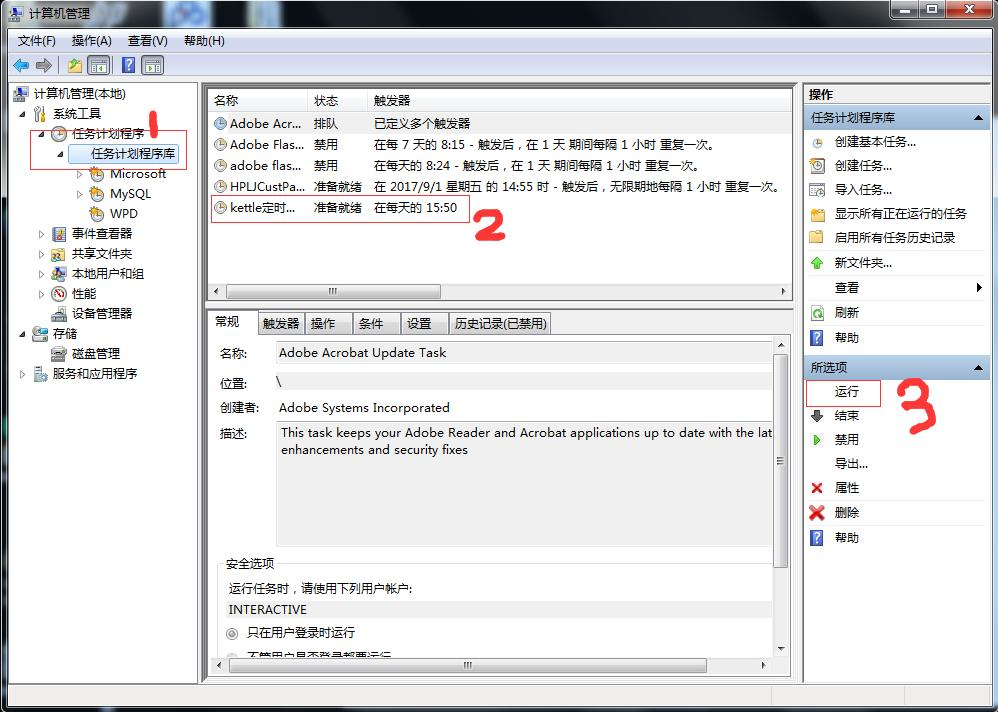This screenshot has width=998, height=712.
Task: Select 系统工具 in the tree
Action: coord(77,114)
